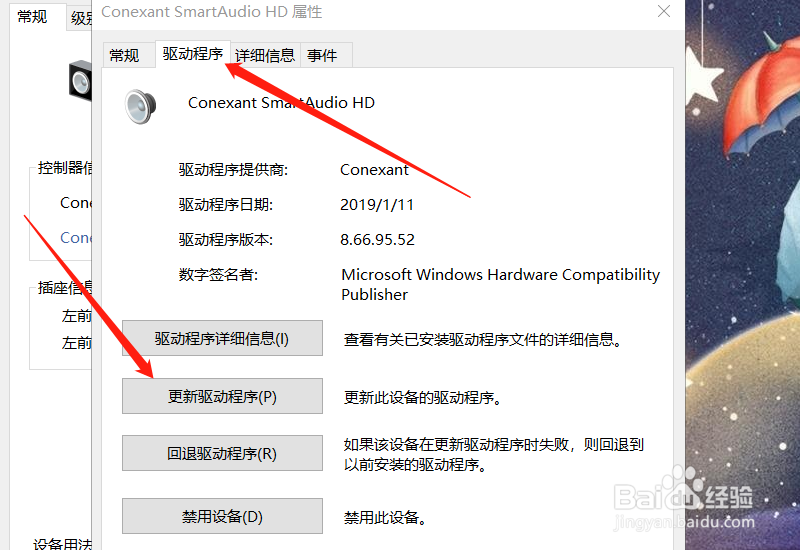
Task: Click the audio device icon in the background window
Action: pos(80,79)
